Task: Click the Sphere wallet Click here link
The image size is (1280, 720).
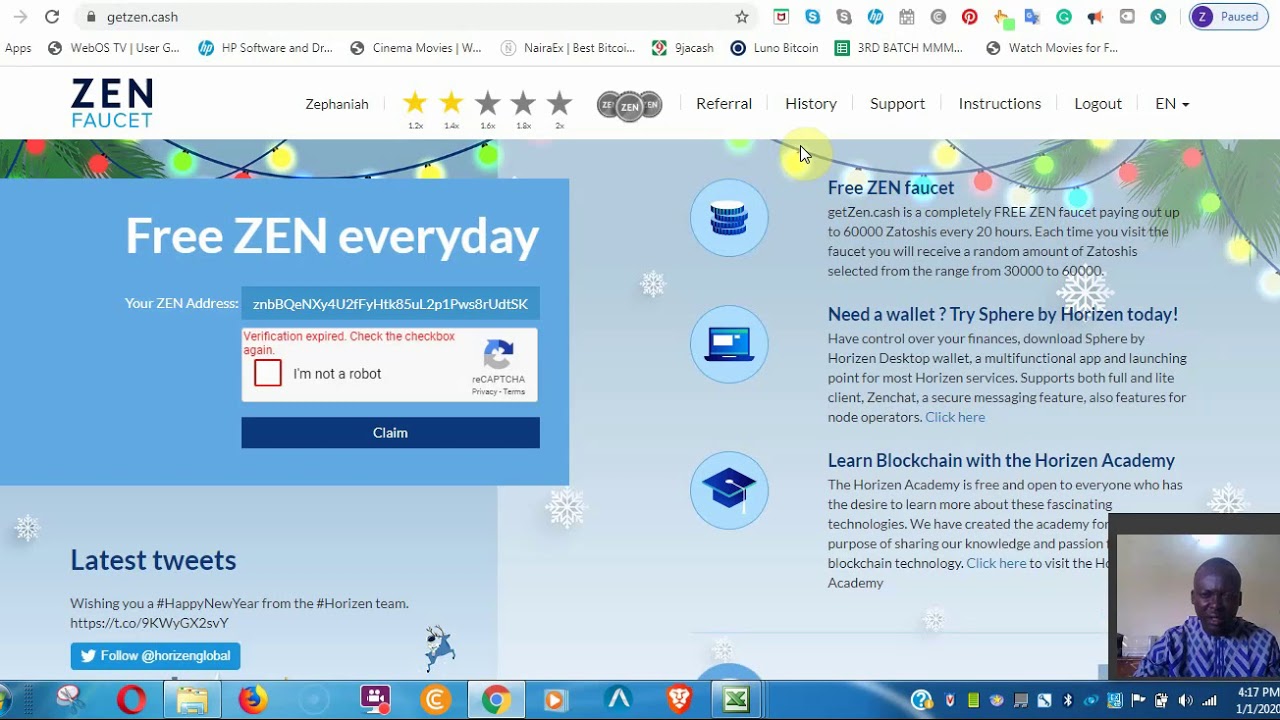Action: [x=955, y=417]
